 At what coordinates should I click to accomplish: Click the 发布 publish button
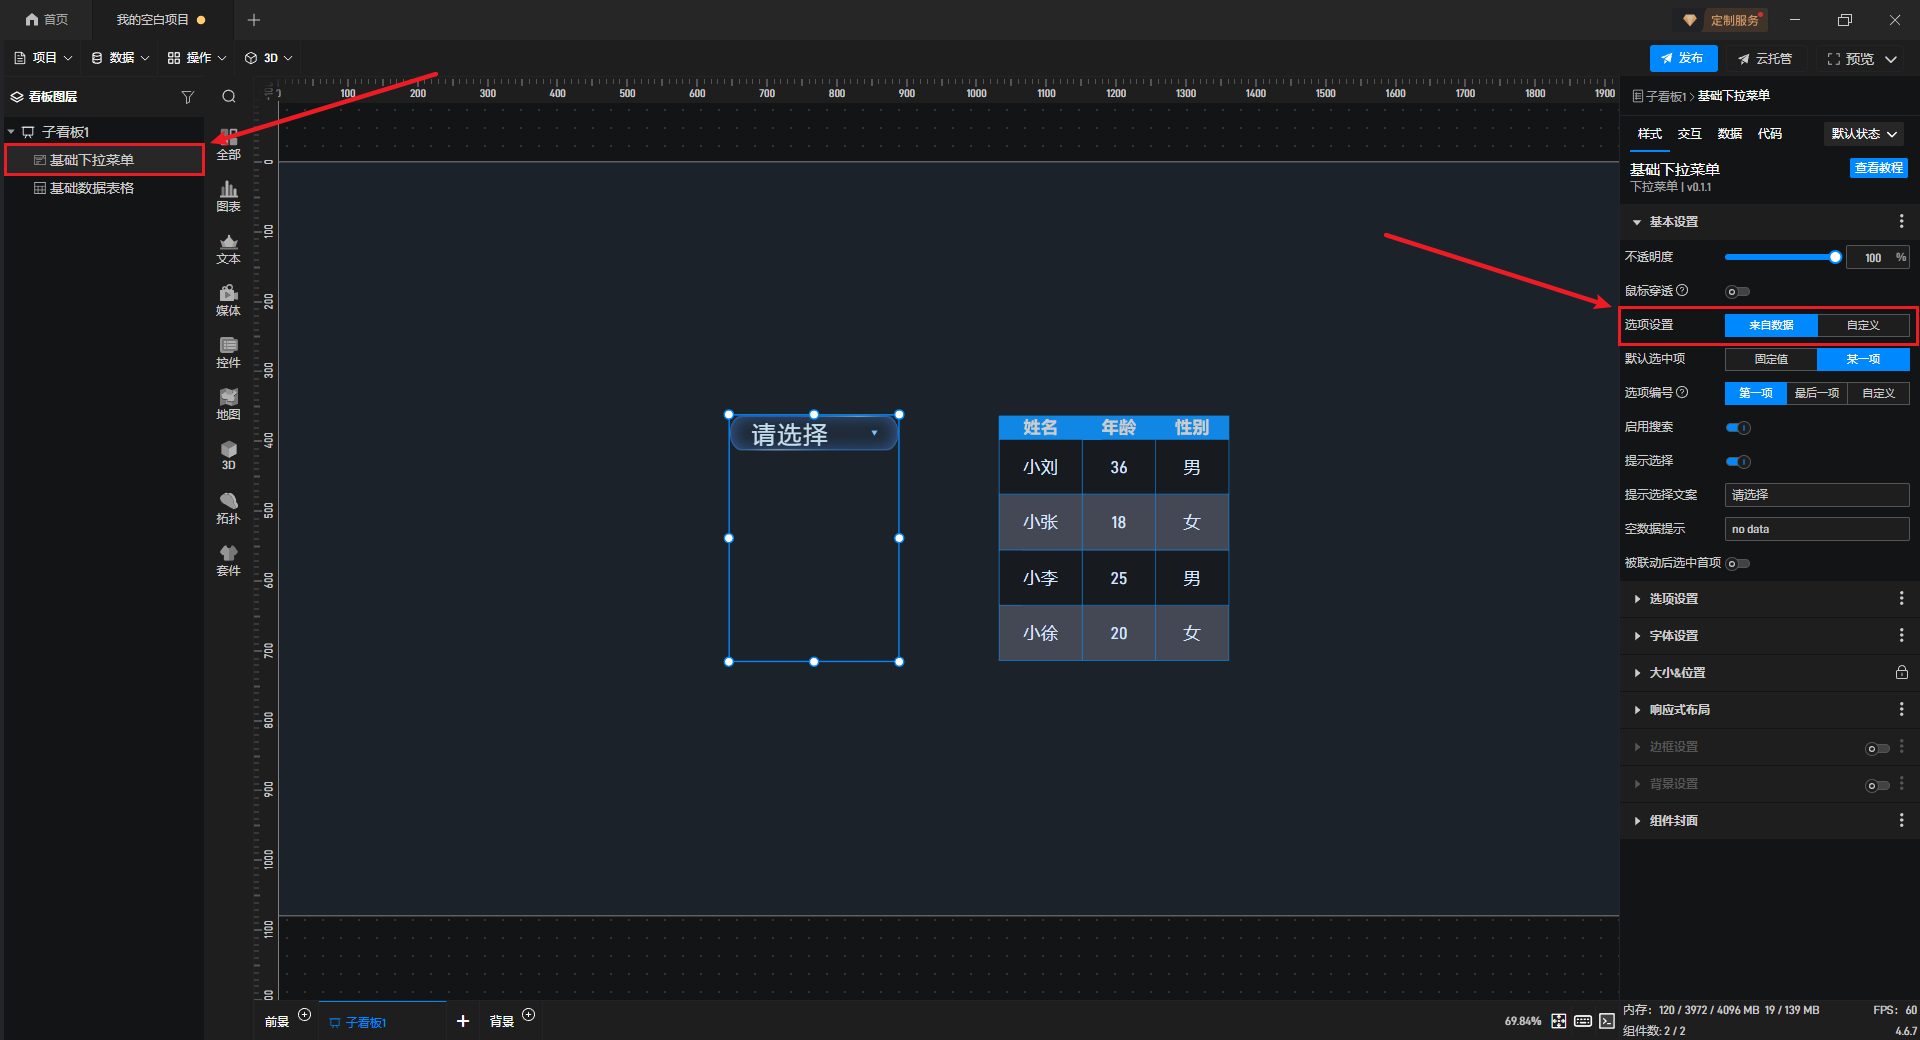pos(1683,58)
